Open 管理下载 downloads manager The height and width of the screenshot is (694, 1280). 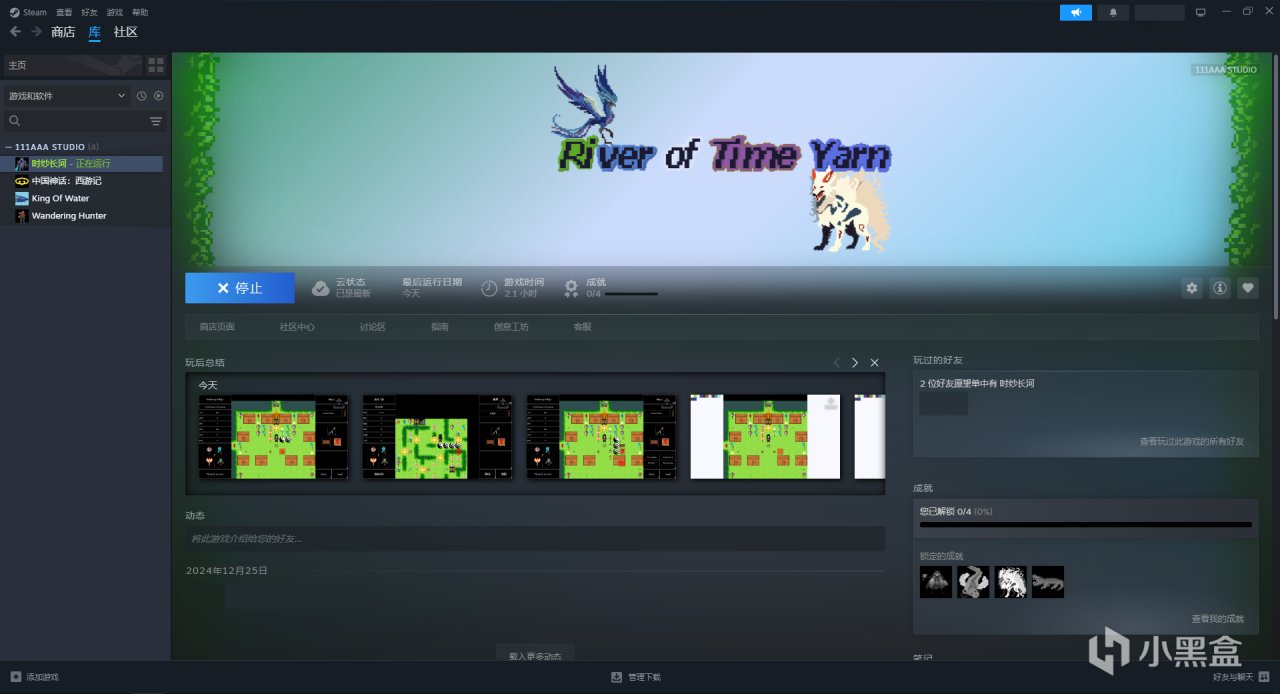(636, 677)
